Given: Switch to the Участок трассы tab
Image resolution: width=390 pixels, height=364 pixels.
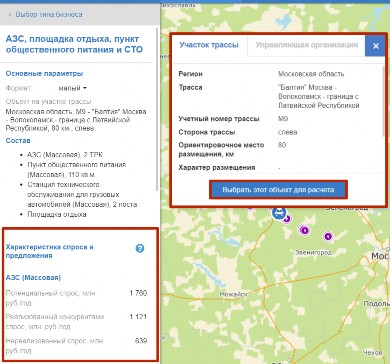Looking at the screenshot, I should [209, 45].
